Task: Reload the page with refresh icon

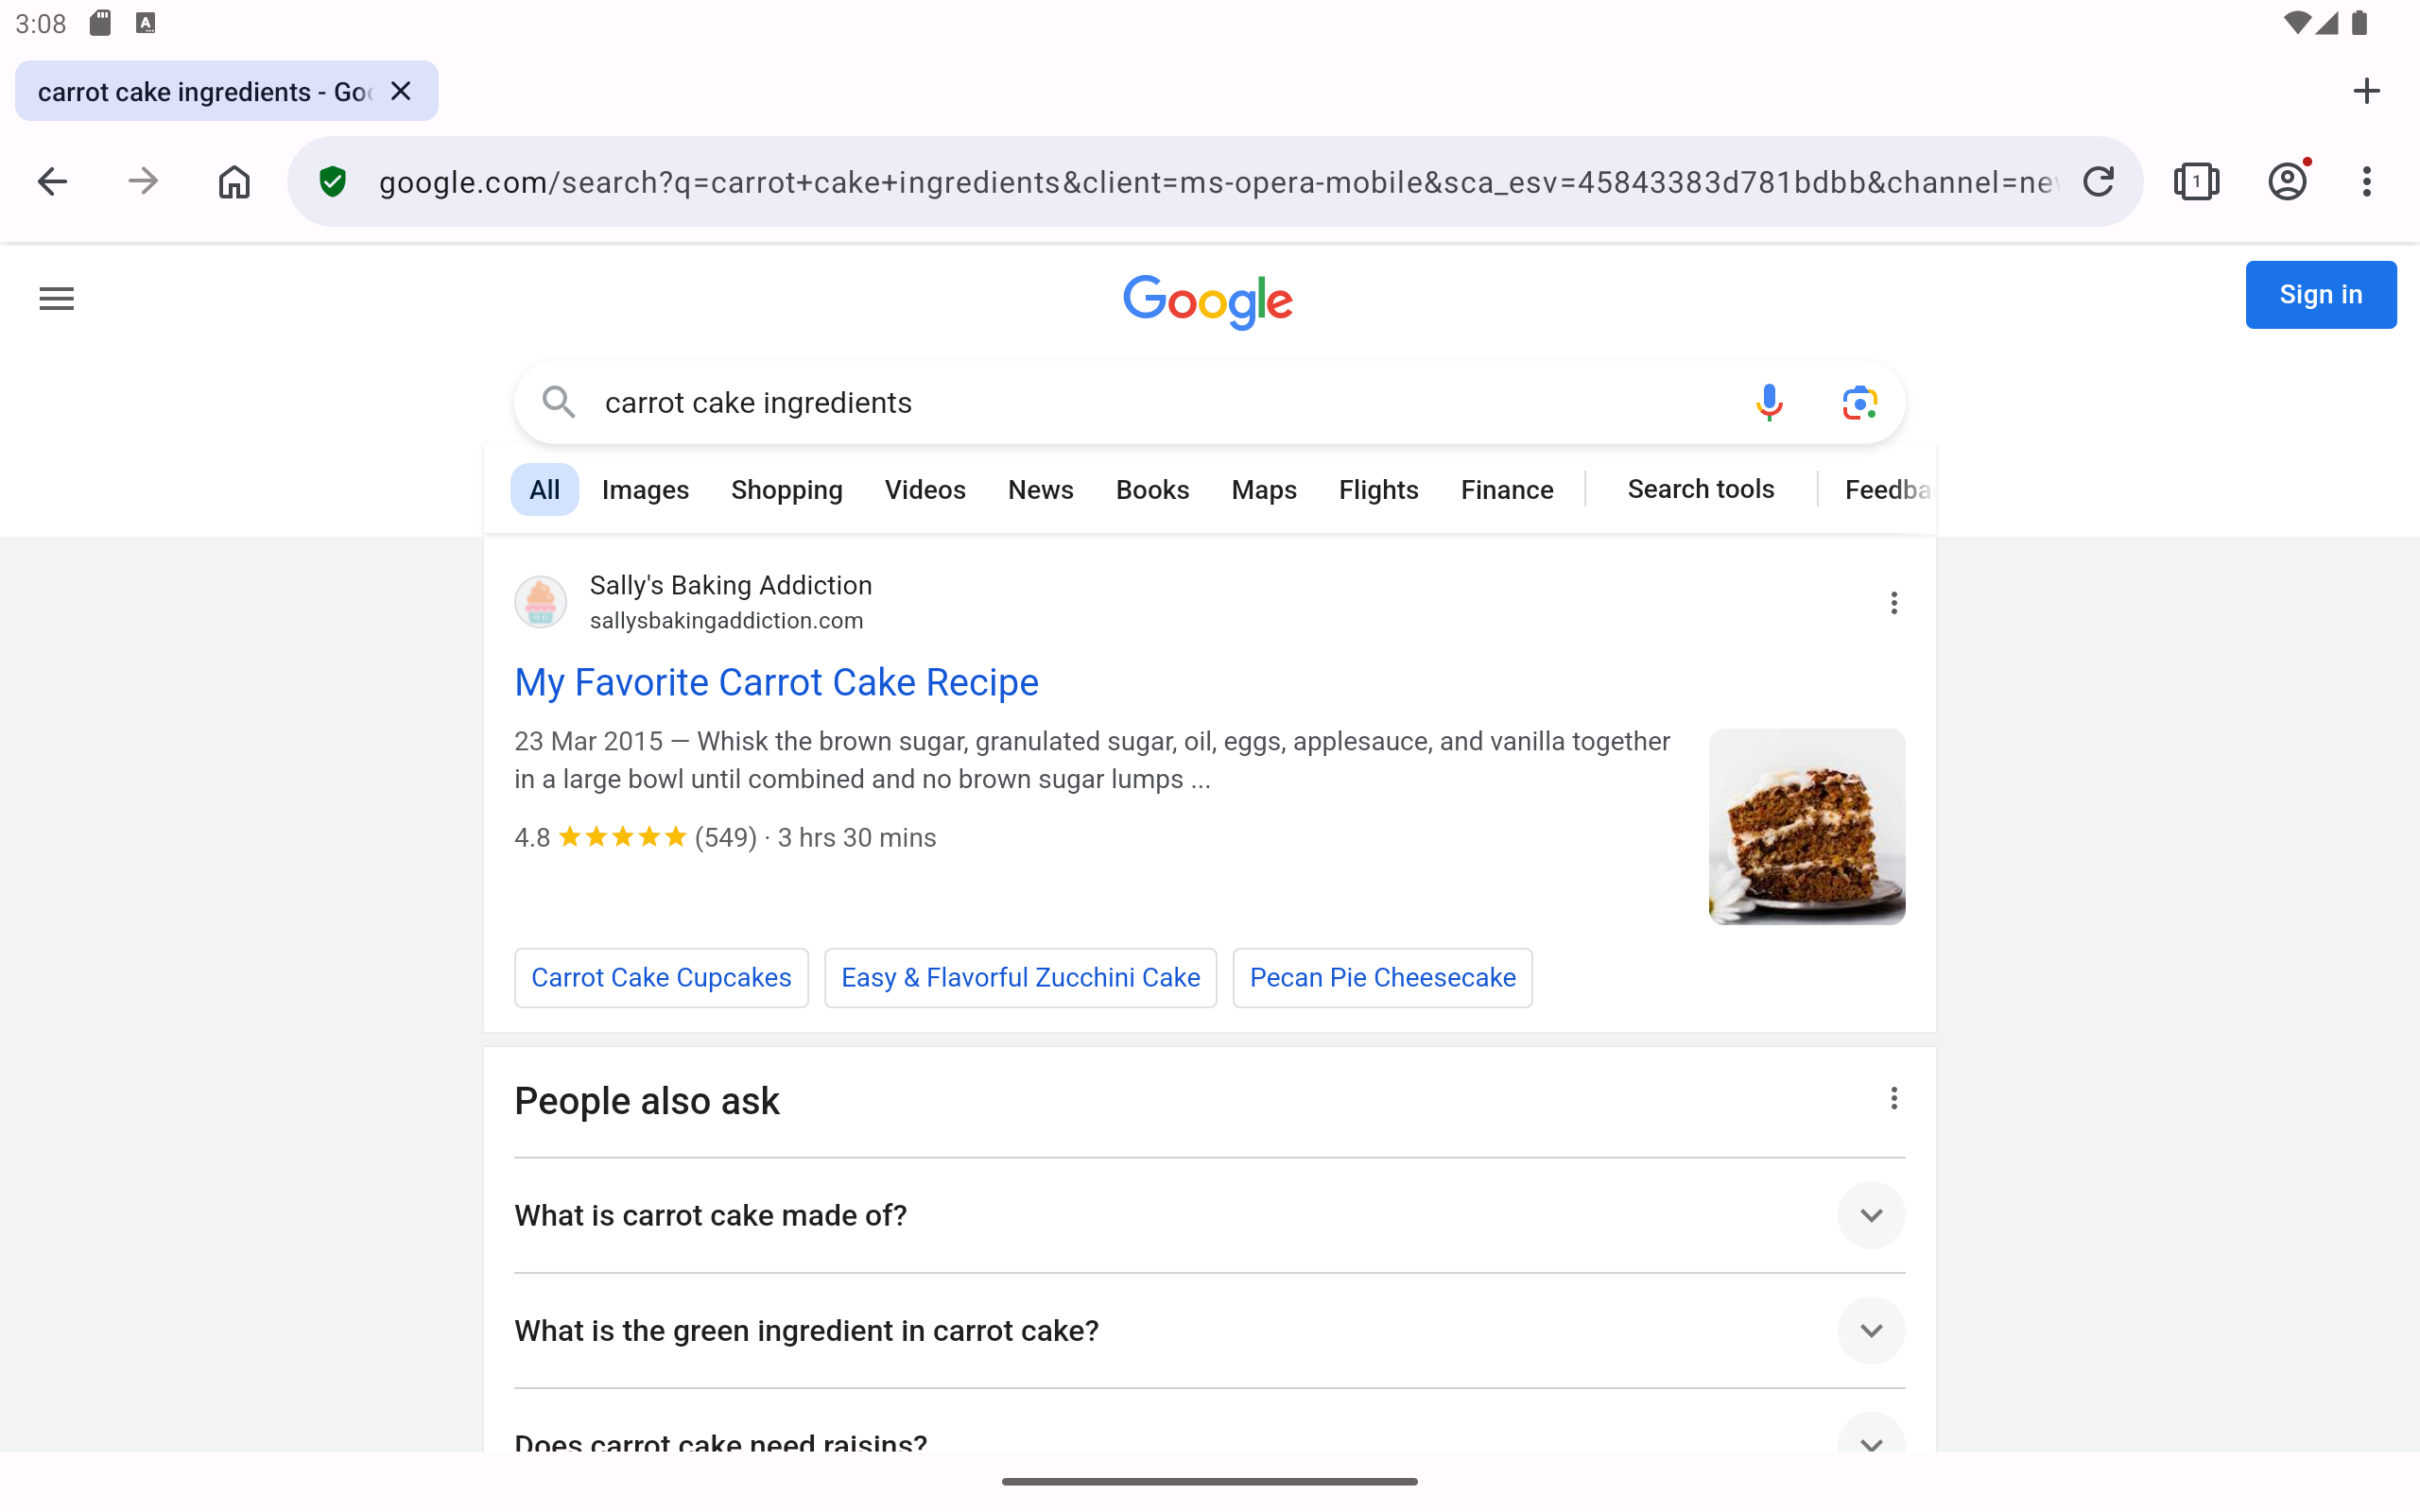Action: pos(2098,182)
